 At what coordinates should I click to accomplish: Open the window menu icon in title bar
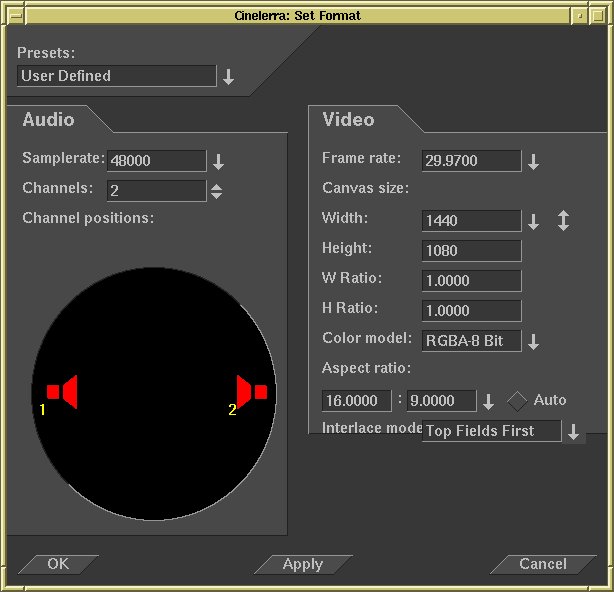(x=16, y=16)
